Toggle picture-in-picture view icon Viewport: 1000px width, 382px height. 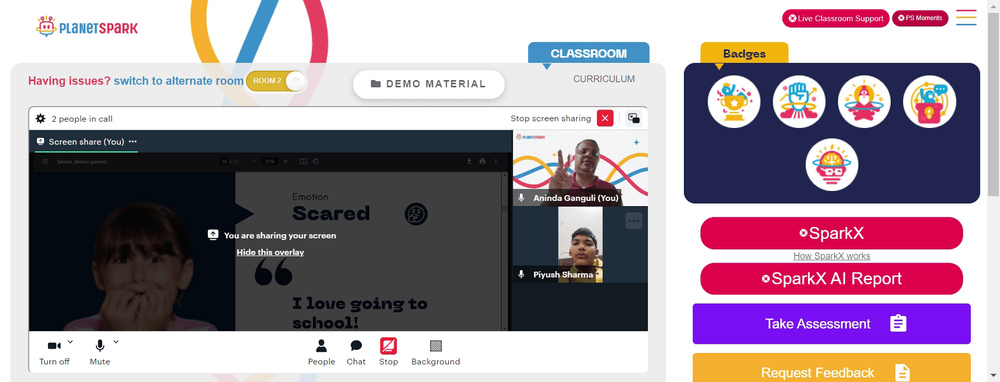pos(633,118)
